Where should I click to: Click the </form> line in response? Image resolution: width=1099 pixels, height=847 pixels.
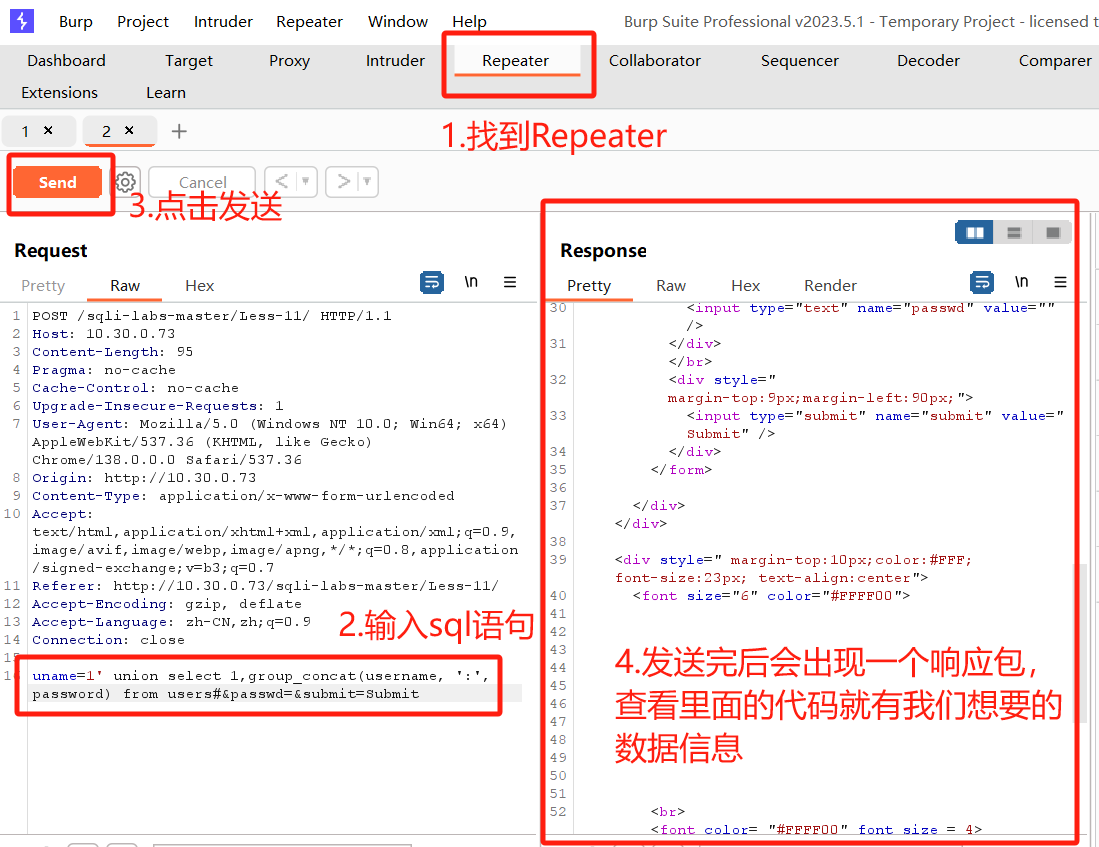click(681, 470)
